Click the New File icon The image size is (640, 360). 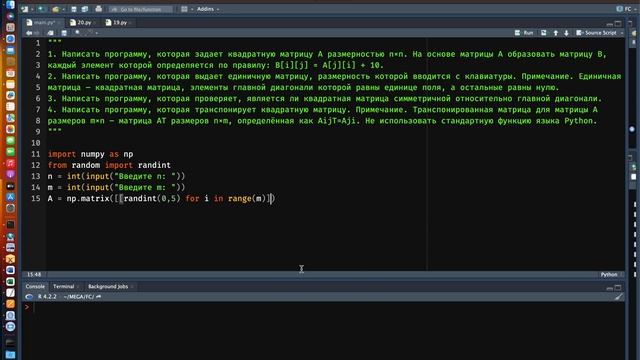click(x=24, y=9)
